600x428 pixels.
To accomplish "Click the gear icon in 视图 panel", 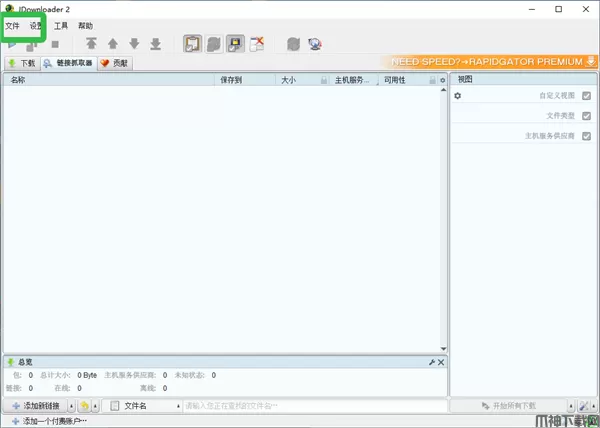I will 458,96.
